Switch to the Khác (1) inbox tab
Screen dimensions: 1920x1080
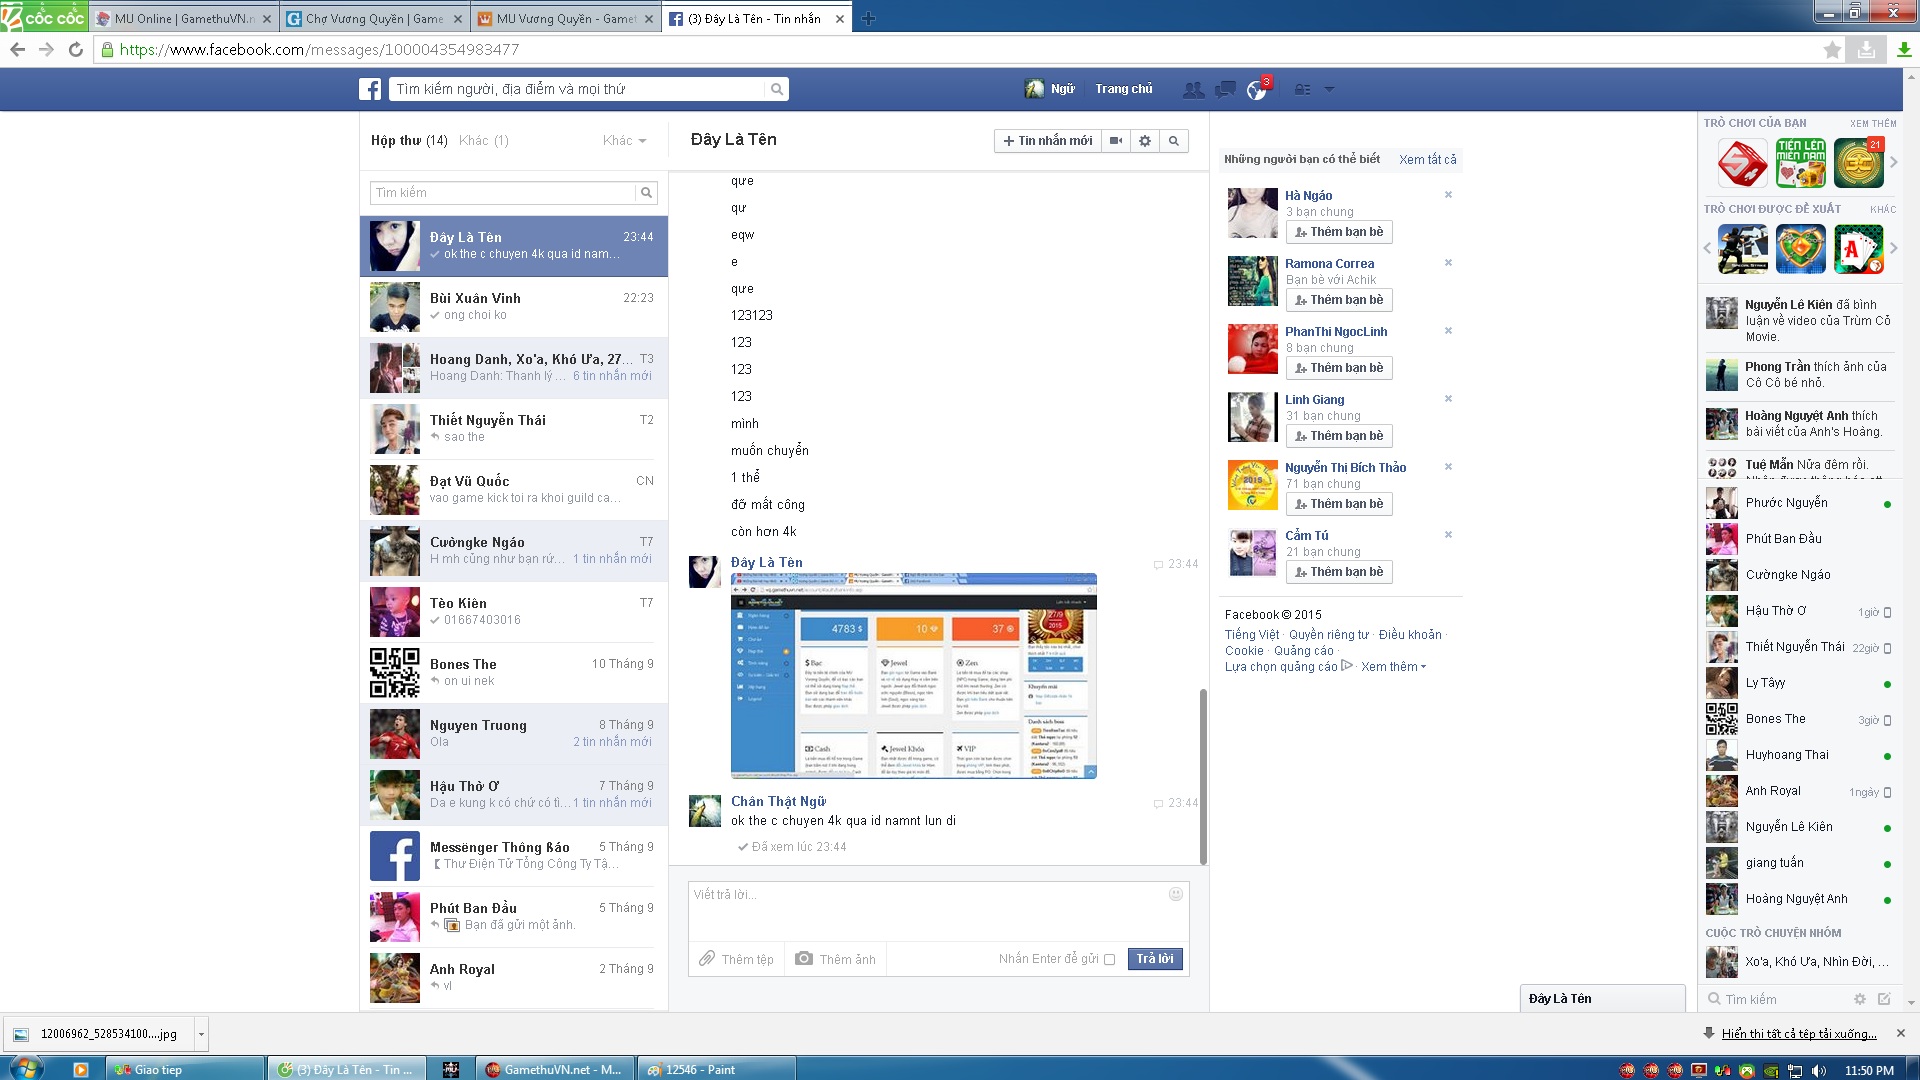pos(484,141)
